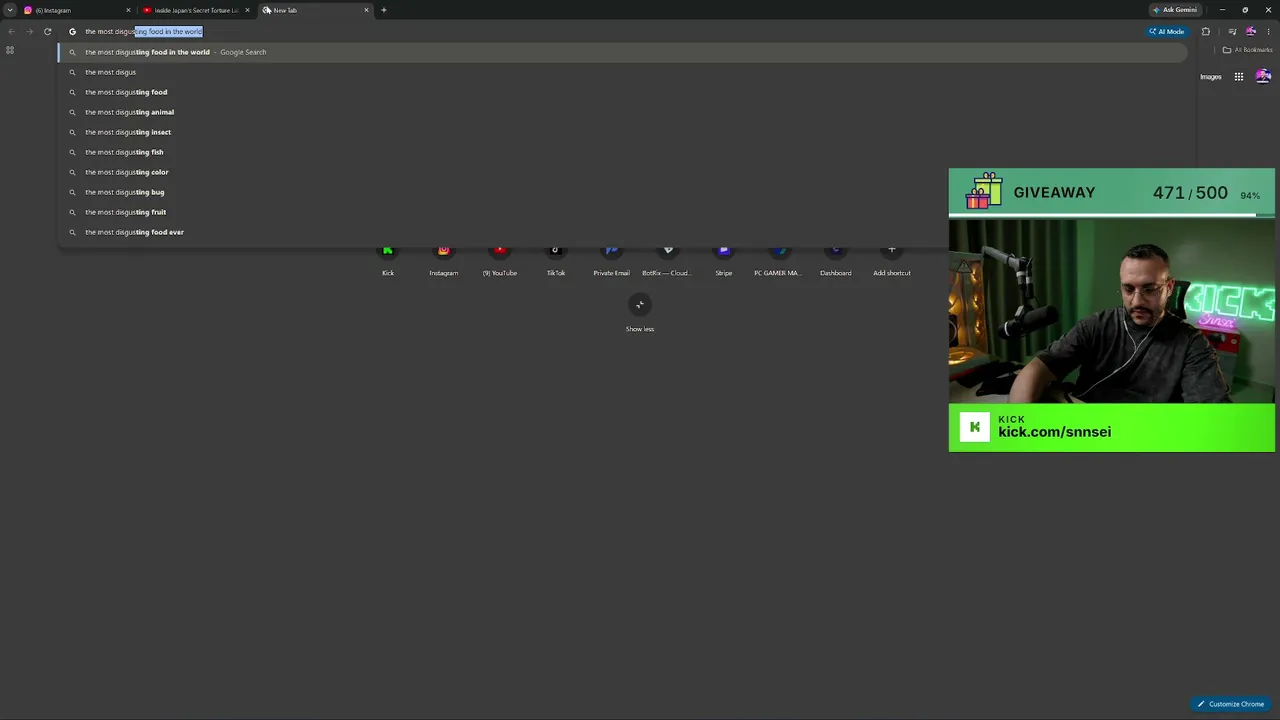
Task: Select suggestion 'the most disgusting fruit'
Action: pos(622,212)
